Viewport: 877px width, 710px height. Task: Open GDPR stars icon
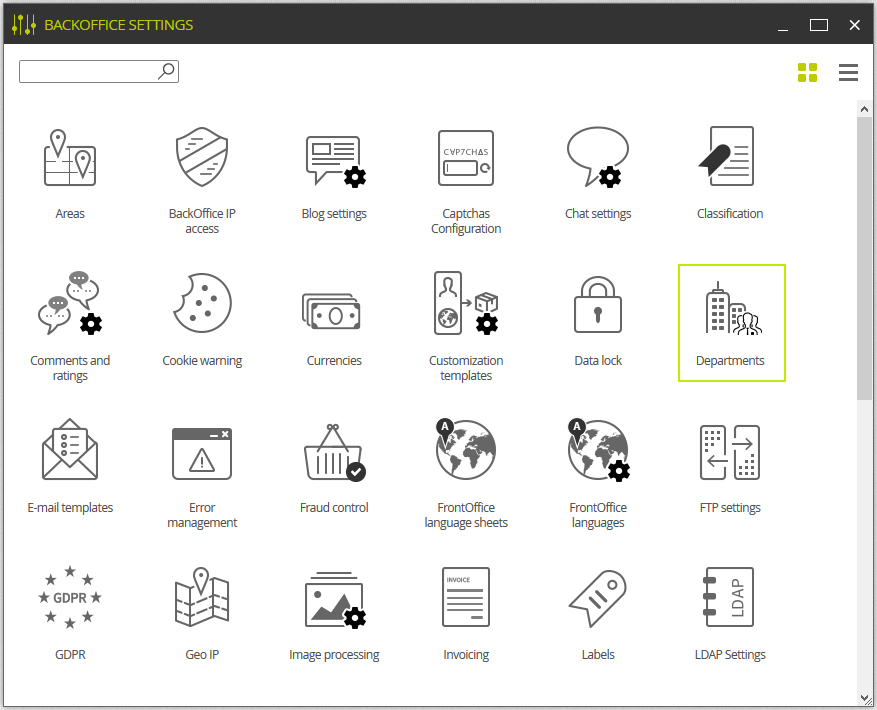coord(70,597)
